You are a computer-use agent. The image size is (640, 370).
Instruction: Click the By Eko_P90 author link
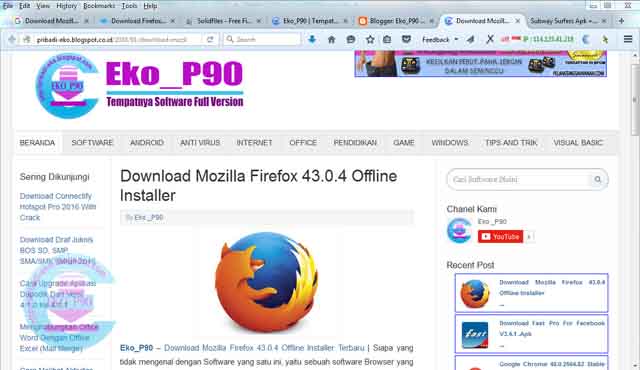click(x=149, y=217)
